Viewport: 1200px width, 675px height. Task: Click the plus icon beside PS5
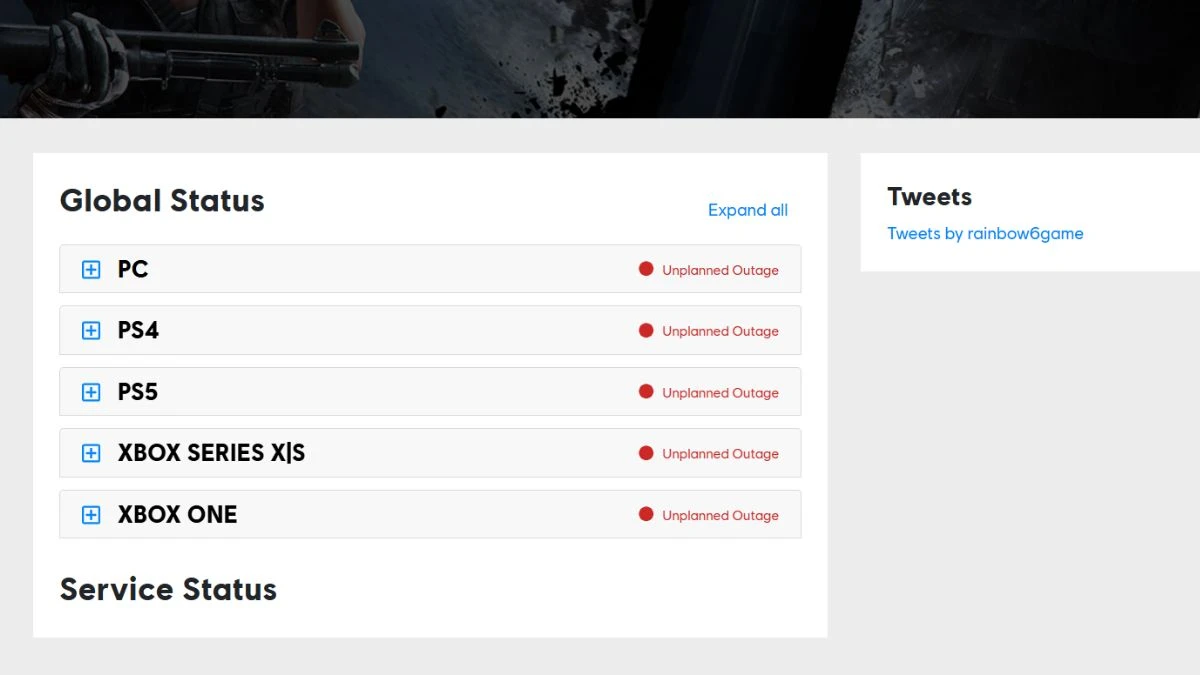coord(90,391)
